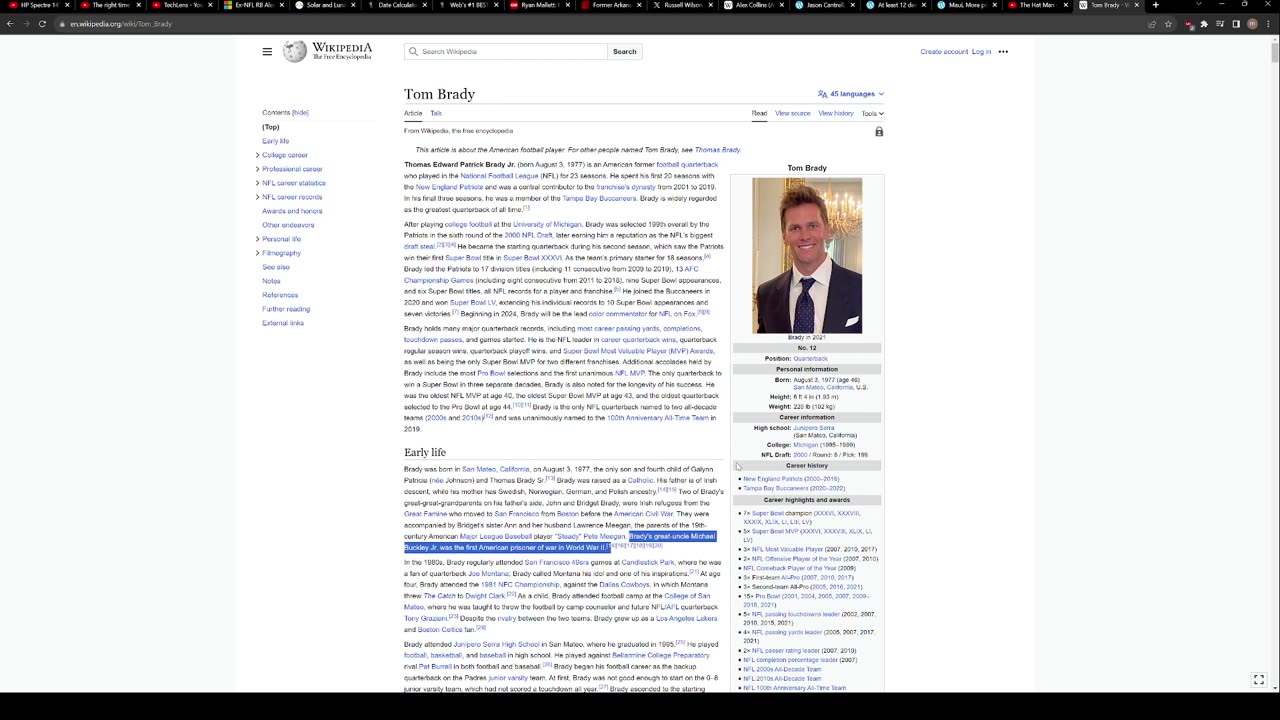The width and height of the screenshot is (1280, 720).
Task: Click the site info icon in address bar
Action: [61, 24]
